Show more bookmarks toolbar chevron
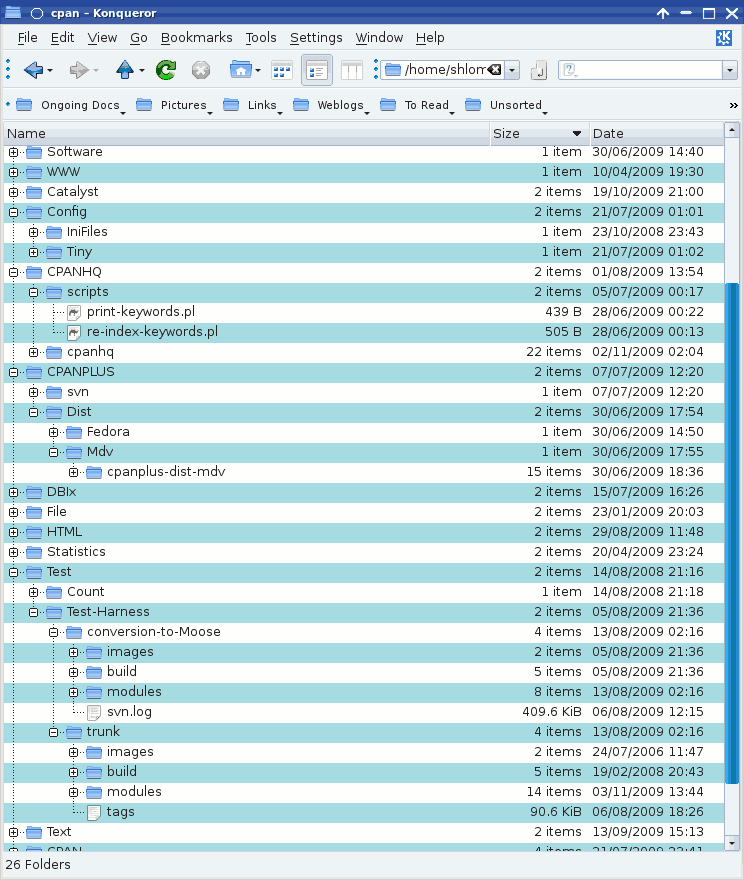The image size is (744, 880). coord(733,106)
